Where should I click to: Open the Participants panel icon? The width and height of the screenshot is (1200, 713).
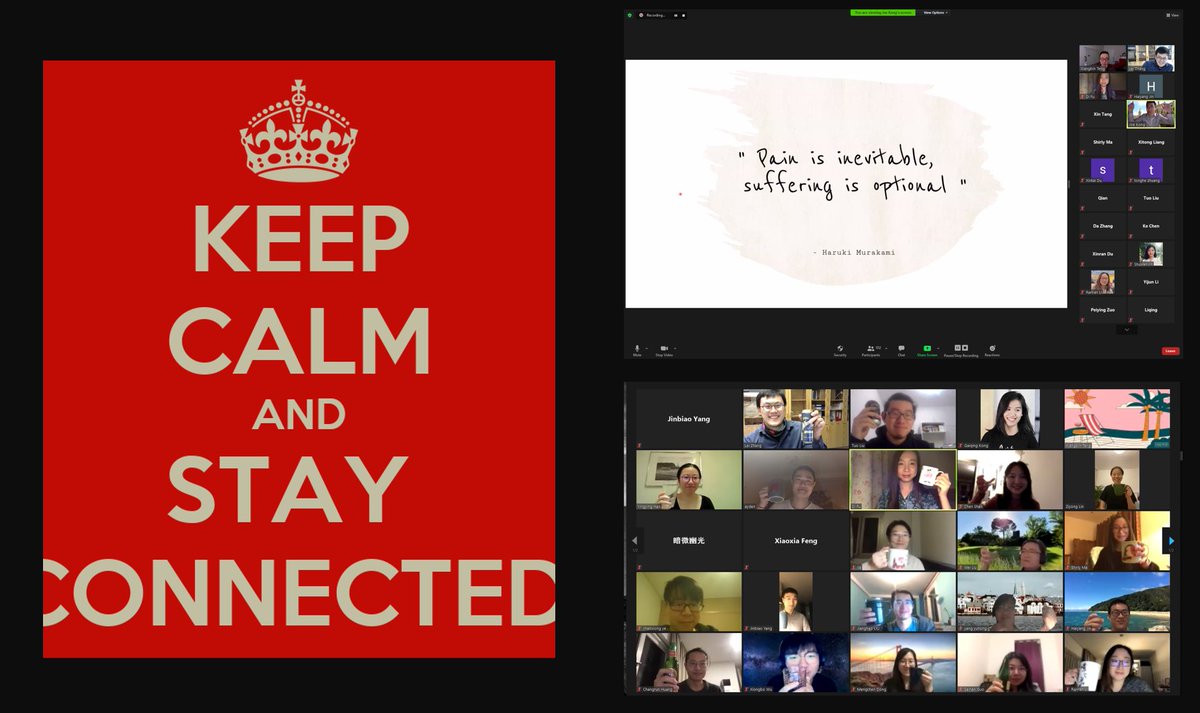(869, 348)
